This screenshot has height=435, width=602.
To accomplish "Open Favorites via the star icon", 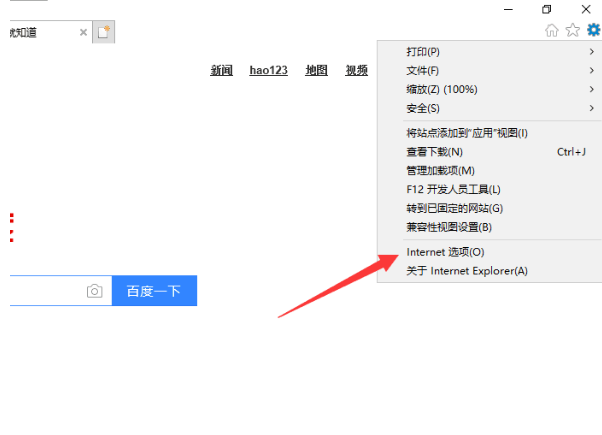I will pos(572,30).
